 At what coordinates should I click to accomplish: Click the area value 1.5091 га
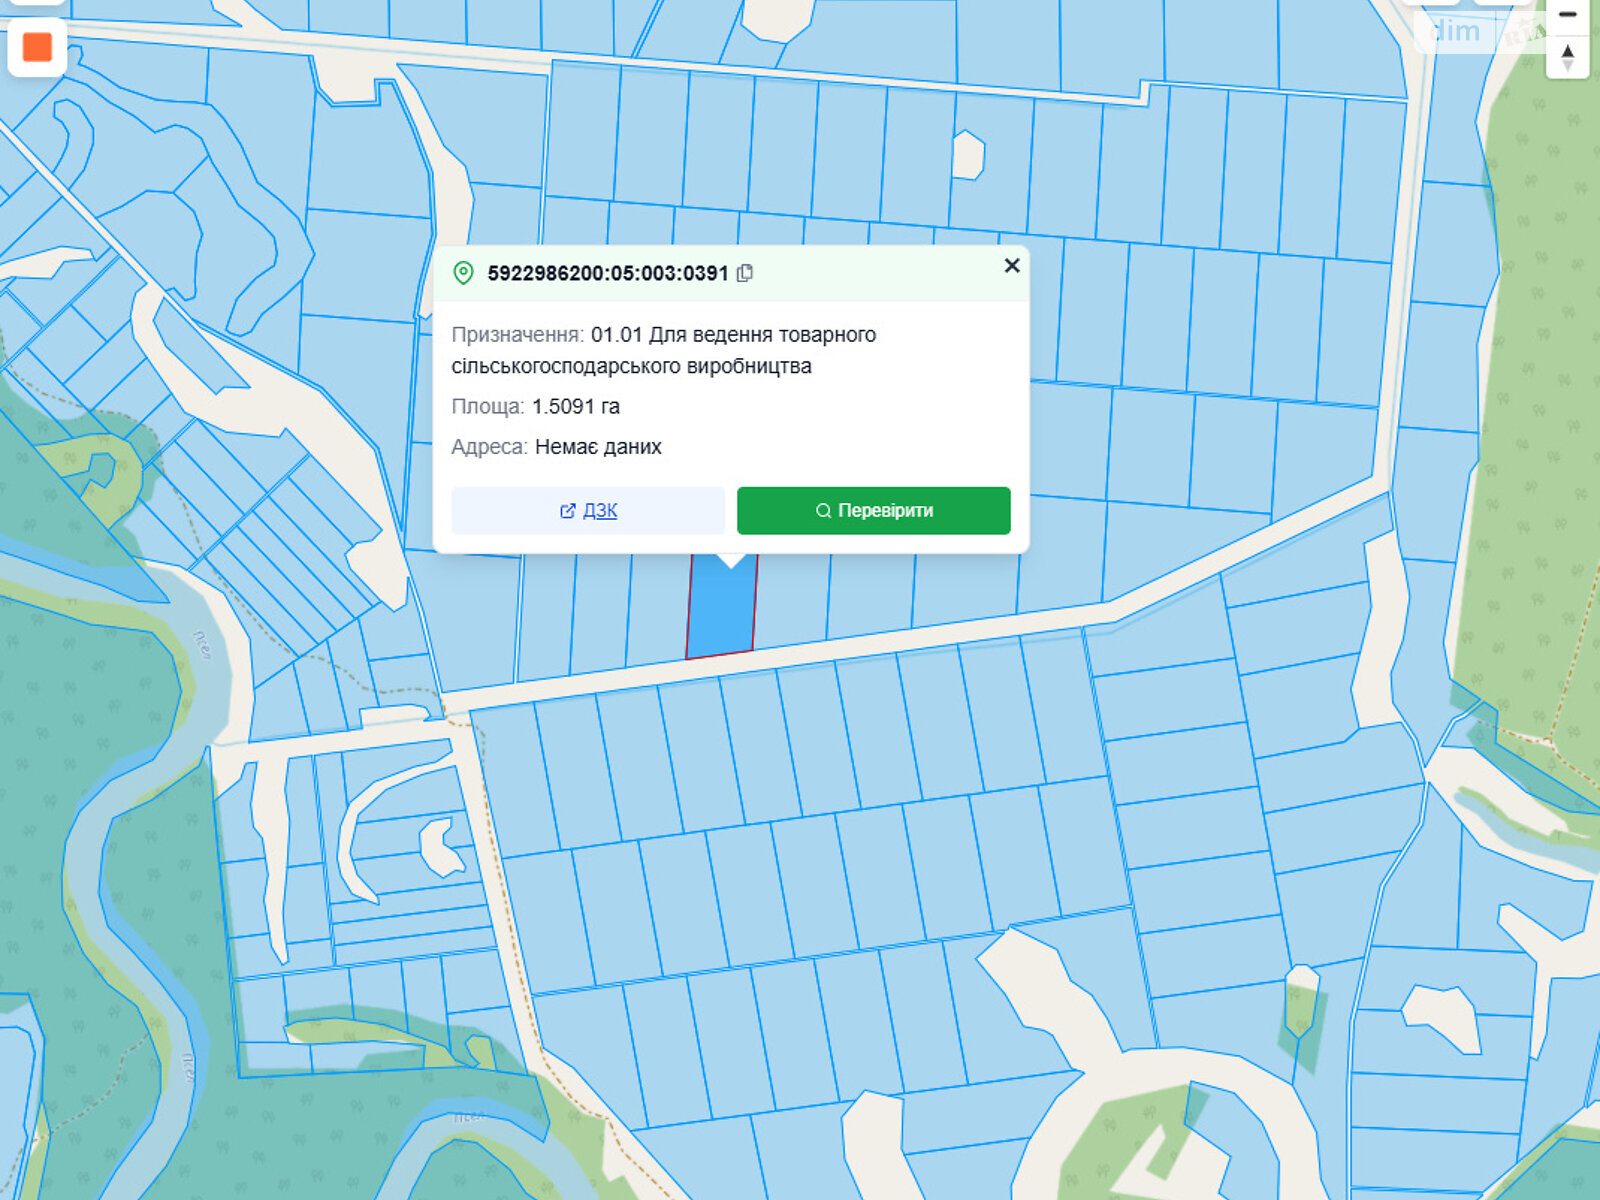[575, 407]
